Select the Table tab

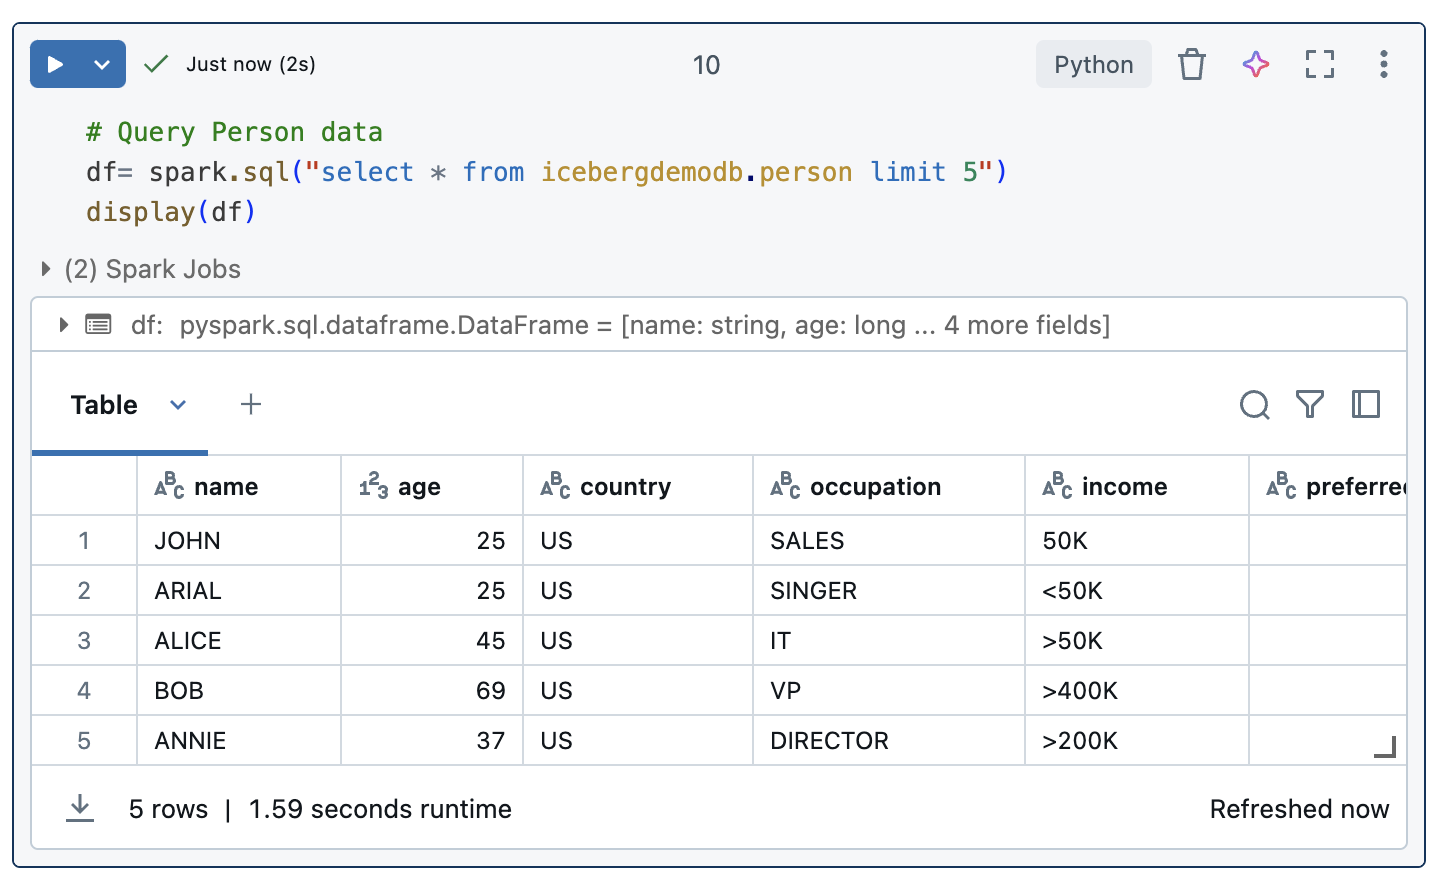click(x=104, y=405)
